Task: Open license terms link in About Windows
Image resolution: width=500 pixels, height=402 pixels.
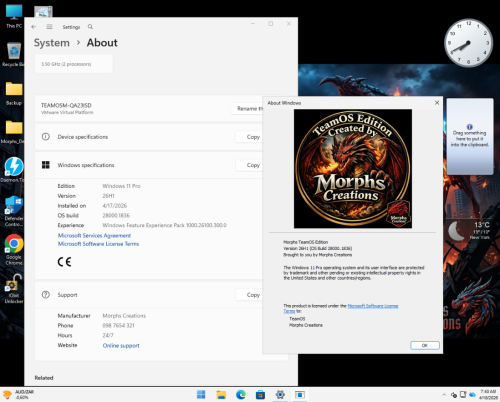Action: point(373,306)
